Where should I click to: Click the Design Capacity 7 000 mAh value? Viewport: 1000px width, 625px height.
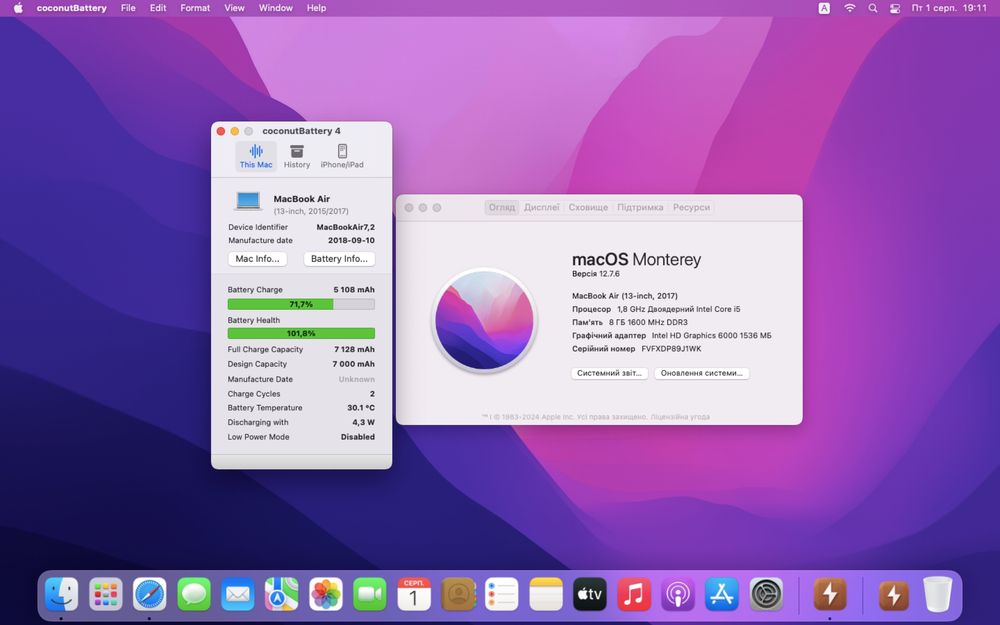coord(353,364)
